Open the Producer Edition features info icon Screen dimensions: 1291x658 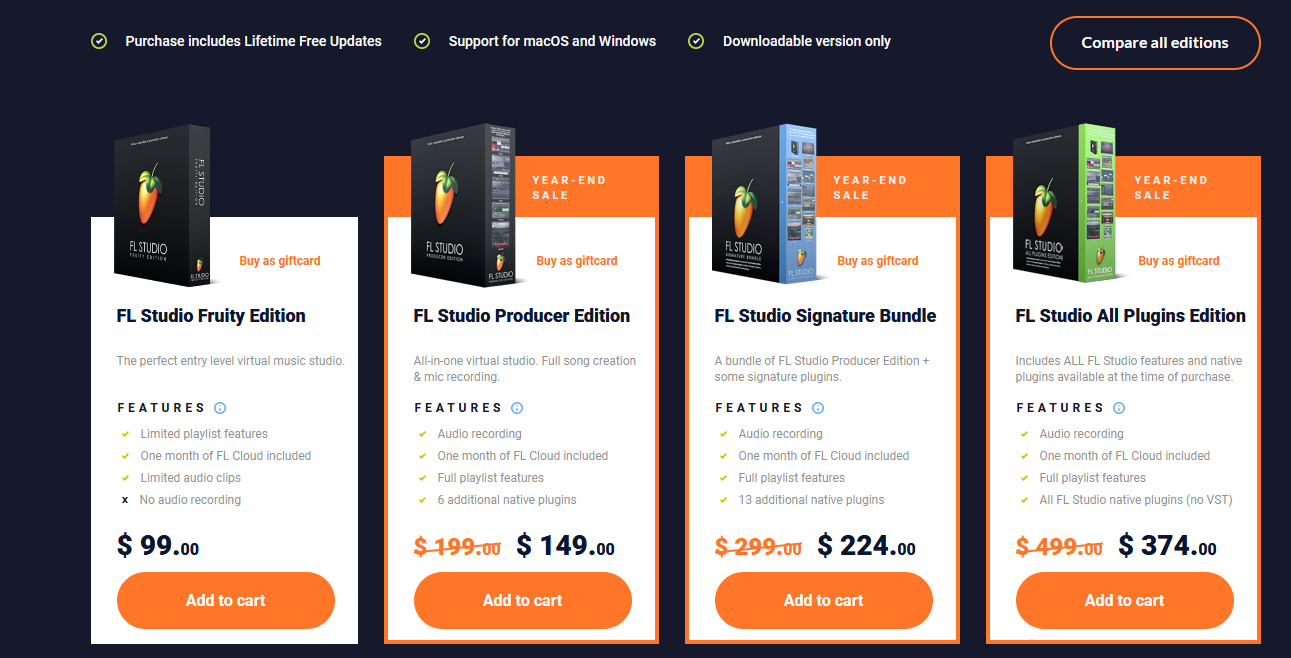point(517,408)
